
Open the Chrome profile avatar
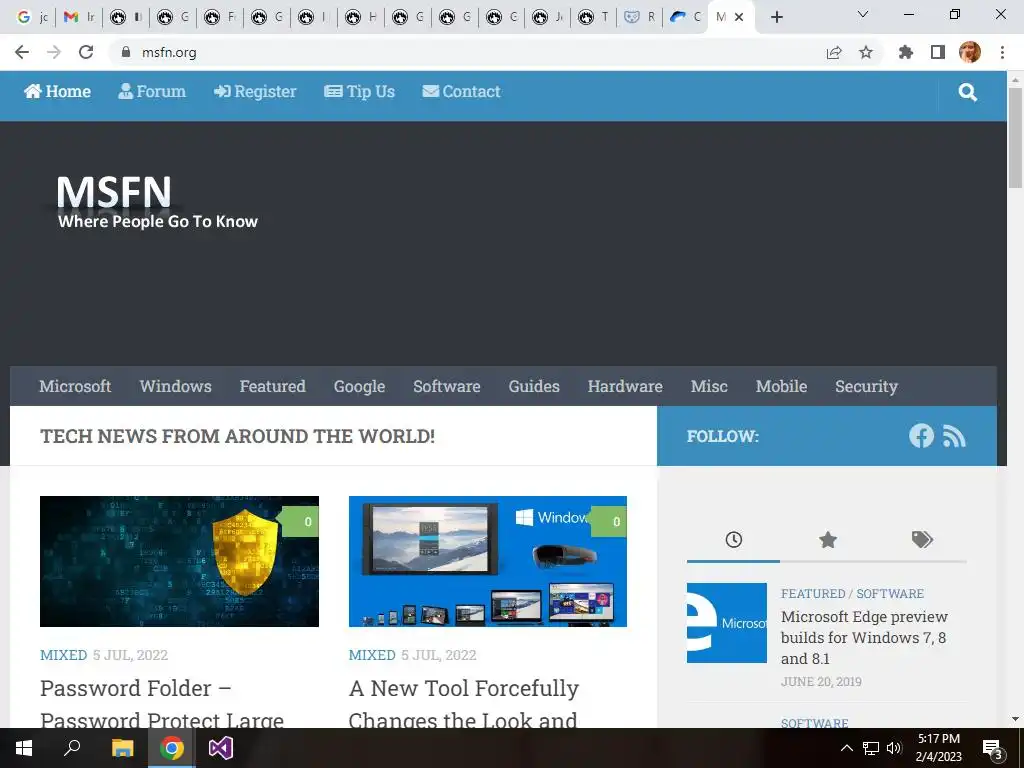(970, 52)
